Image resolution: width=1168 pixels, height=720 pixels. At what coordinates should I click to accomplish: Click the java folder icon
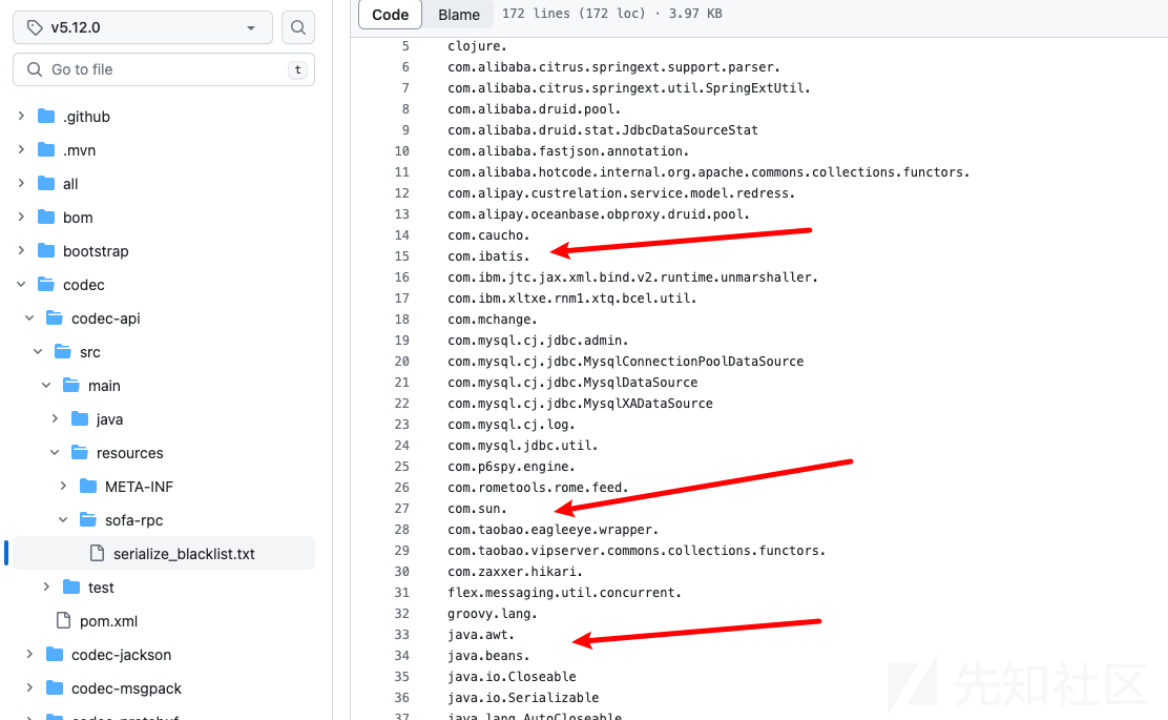(80, 418)
